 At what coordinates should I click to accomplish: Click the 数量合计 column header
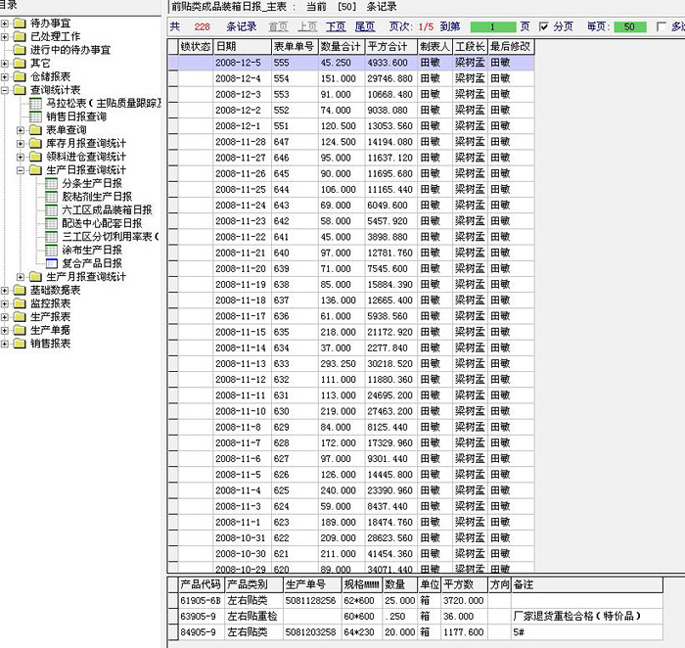pyautogui.click(x=339, y=46)
